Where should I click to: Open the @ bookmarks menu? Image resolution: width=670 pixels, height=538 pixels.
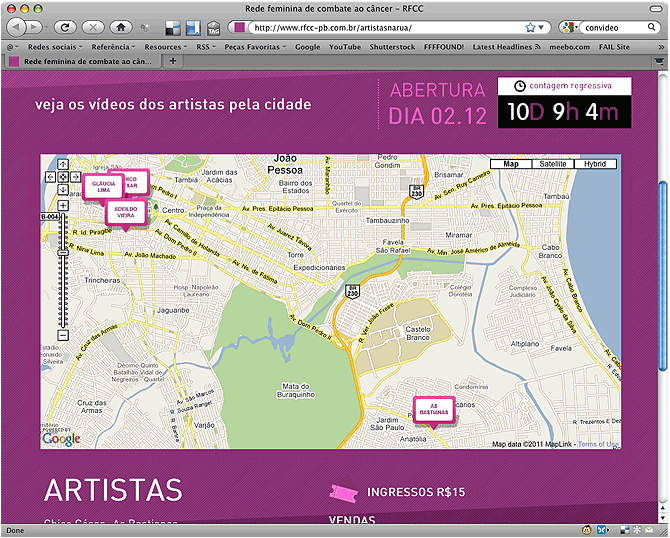(x=12, y=47)
